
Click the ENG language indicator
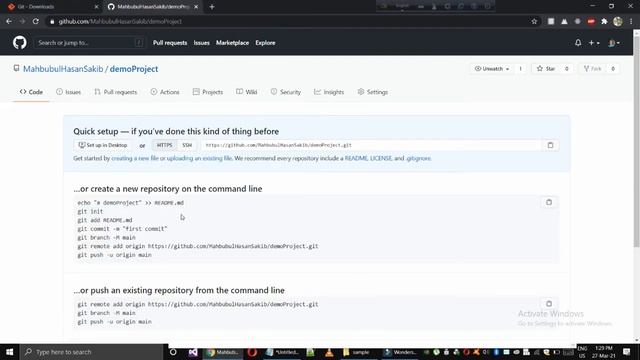point(582,352)
